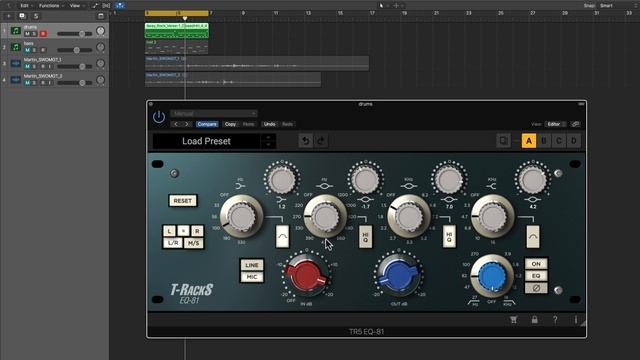
Task: Solo the drums track
Action: [x=34, y=34]
